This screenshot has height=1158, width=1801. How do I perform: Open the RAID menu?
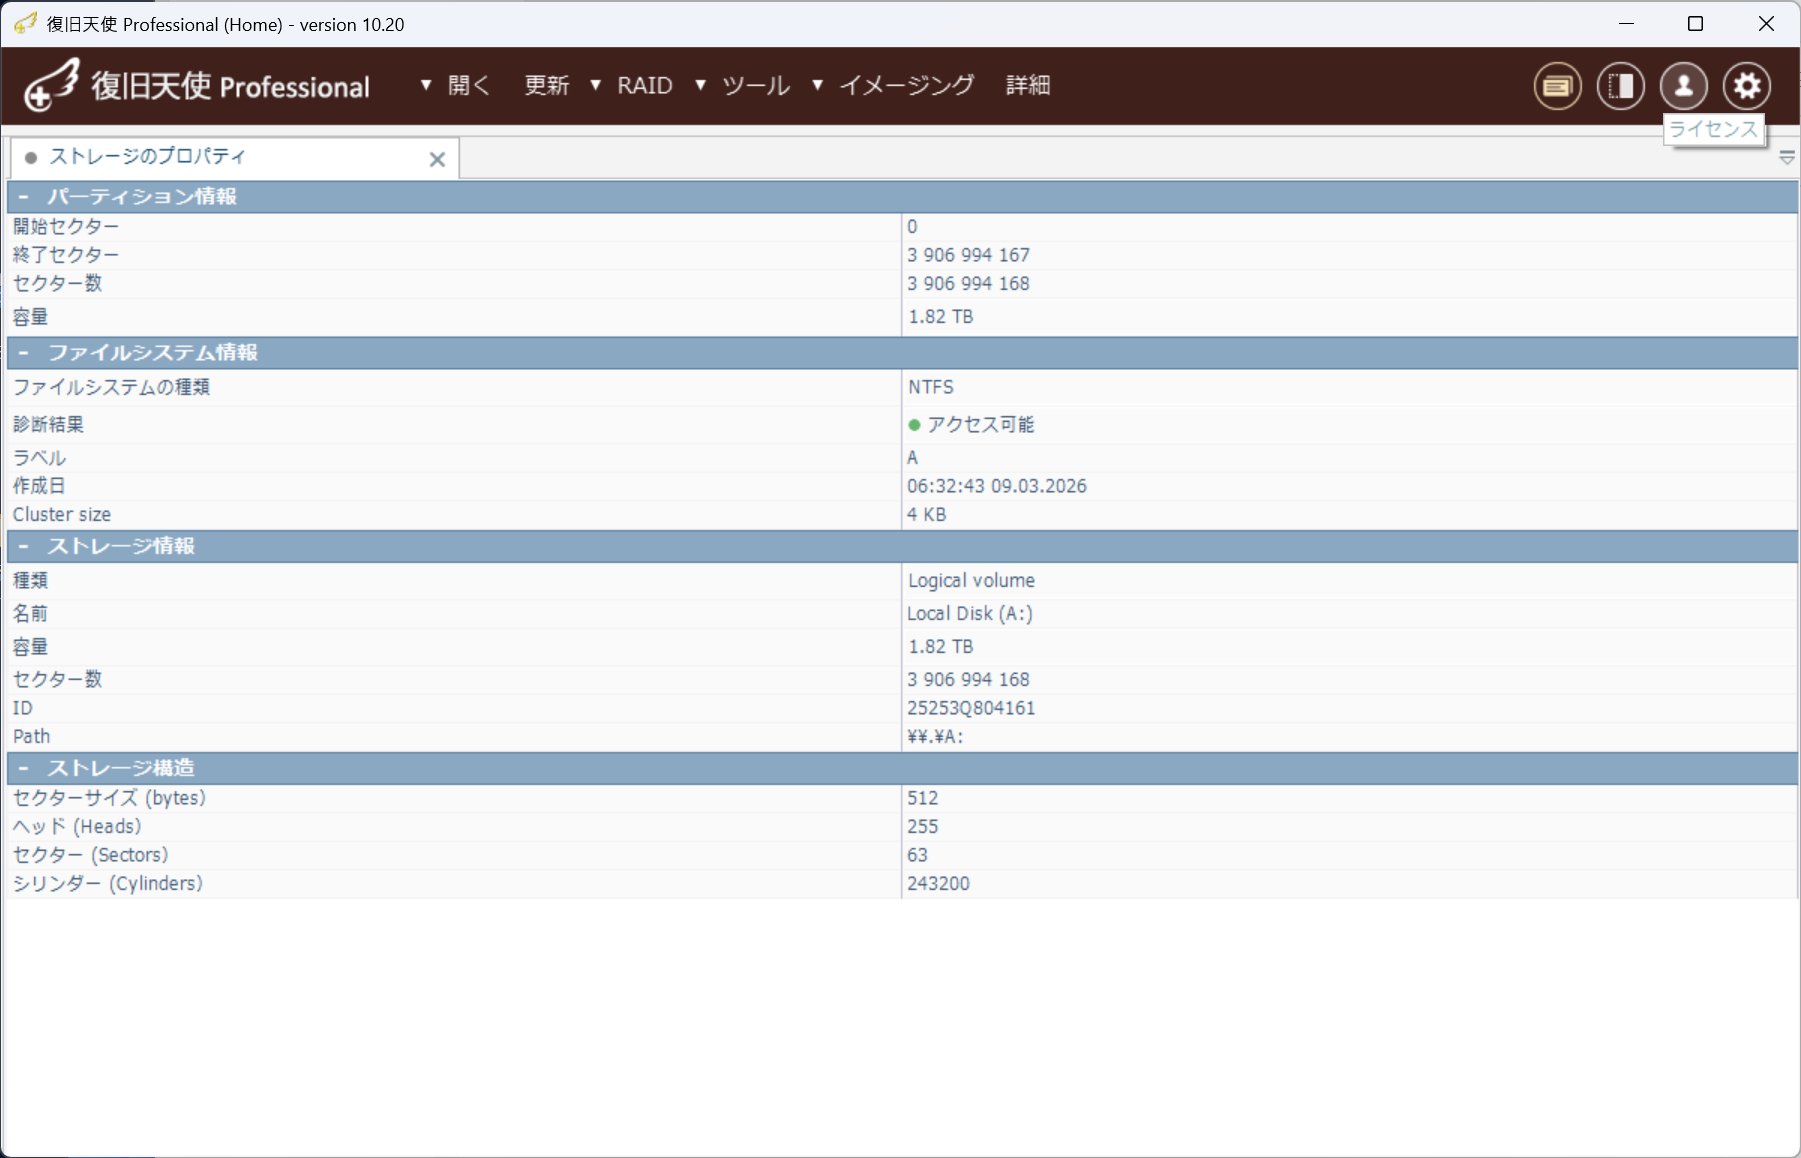click(644, 86)
